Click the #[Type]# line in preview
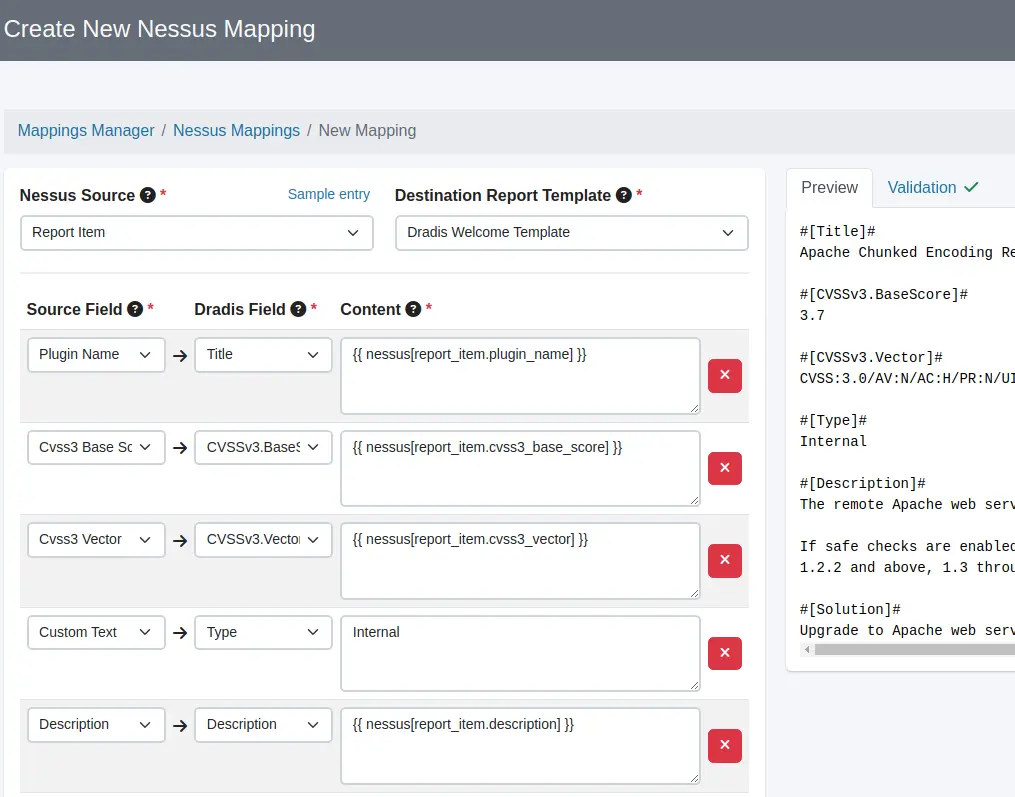Viewport: 1015px width, 797px height. 833,420
